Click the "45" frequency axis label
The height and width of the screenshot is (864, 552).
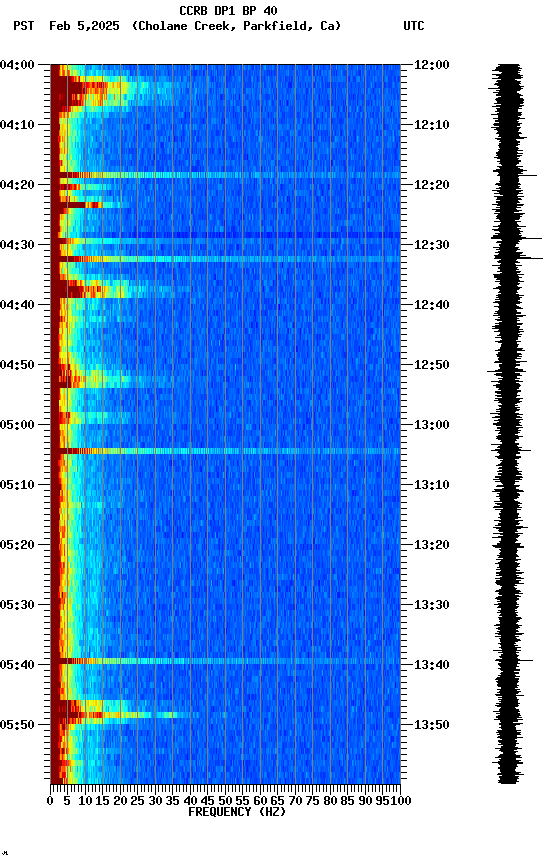coord(208,802)
